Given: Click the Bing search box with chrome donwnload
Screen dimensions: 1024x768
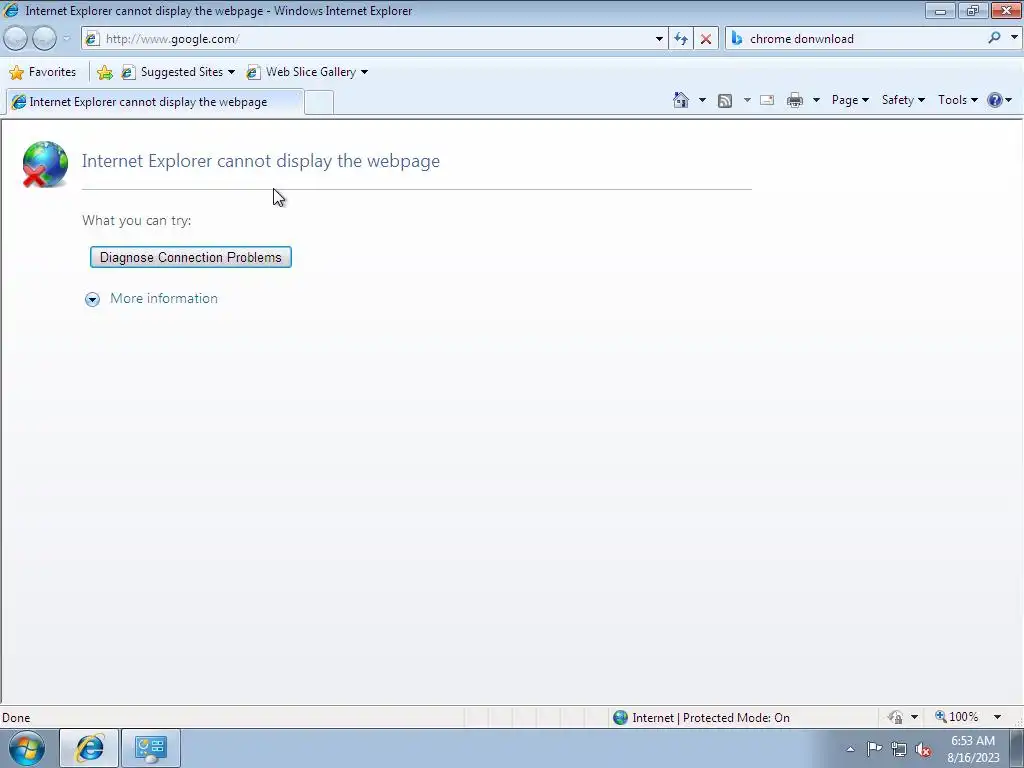Looking at the screenshot, I should click(856, 39).
